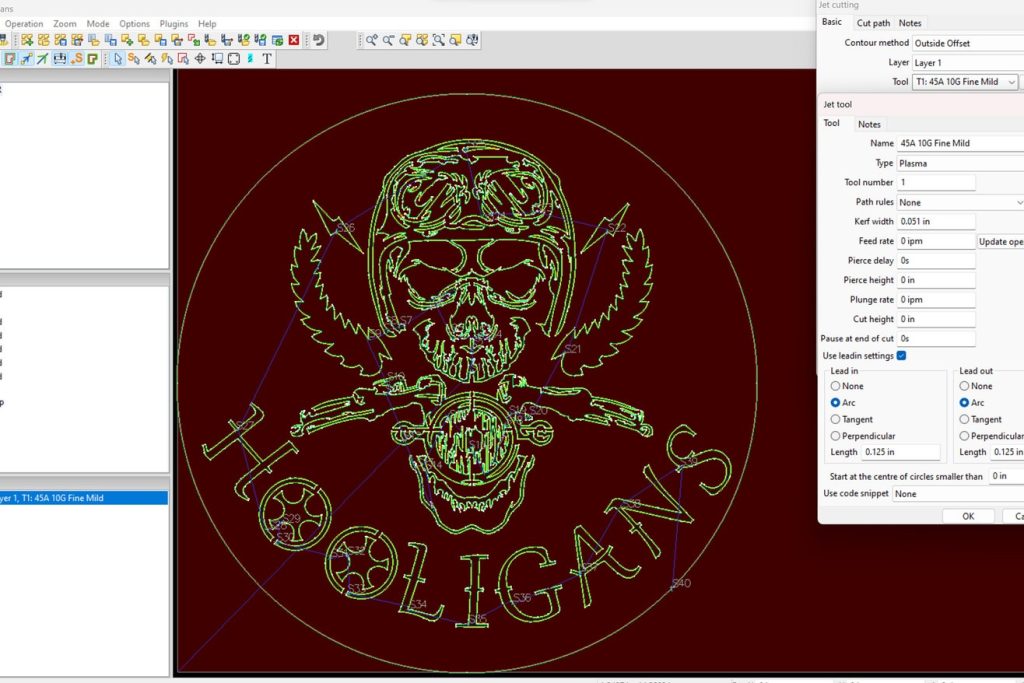Click the Kerf width input field
Viewport: 1024px width, 683px height.
(x=935, y=222)
